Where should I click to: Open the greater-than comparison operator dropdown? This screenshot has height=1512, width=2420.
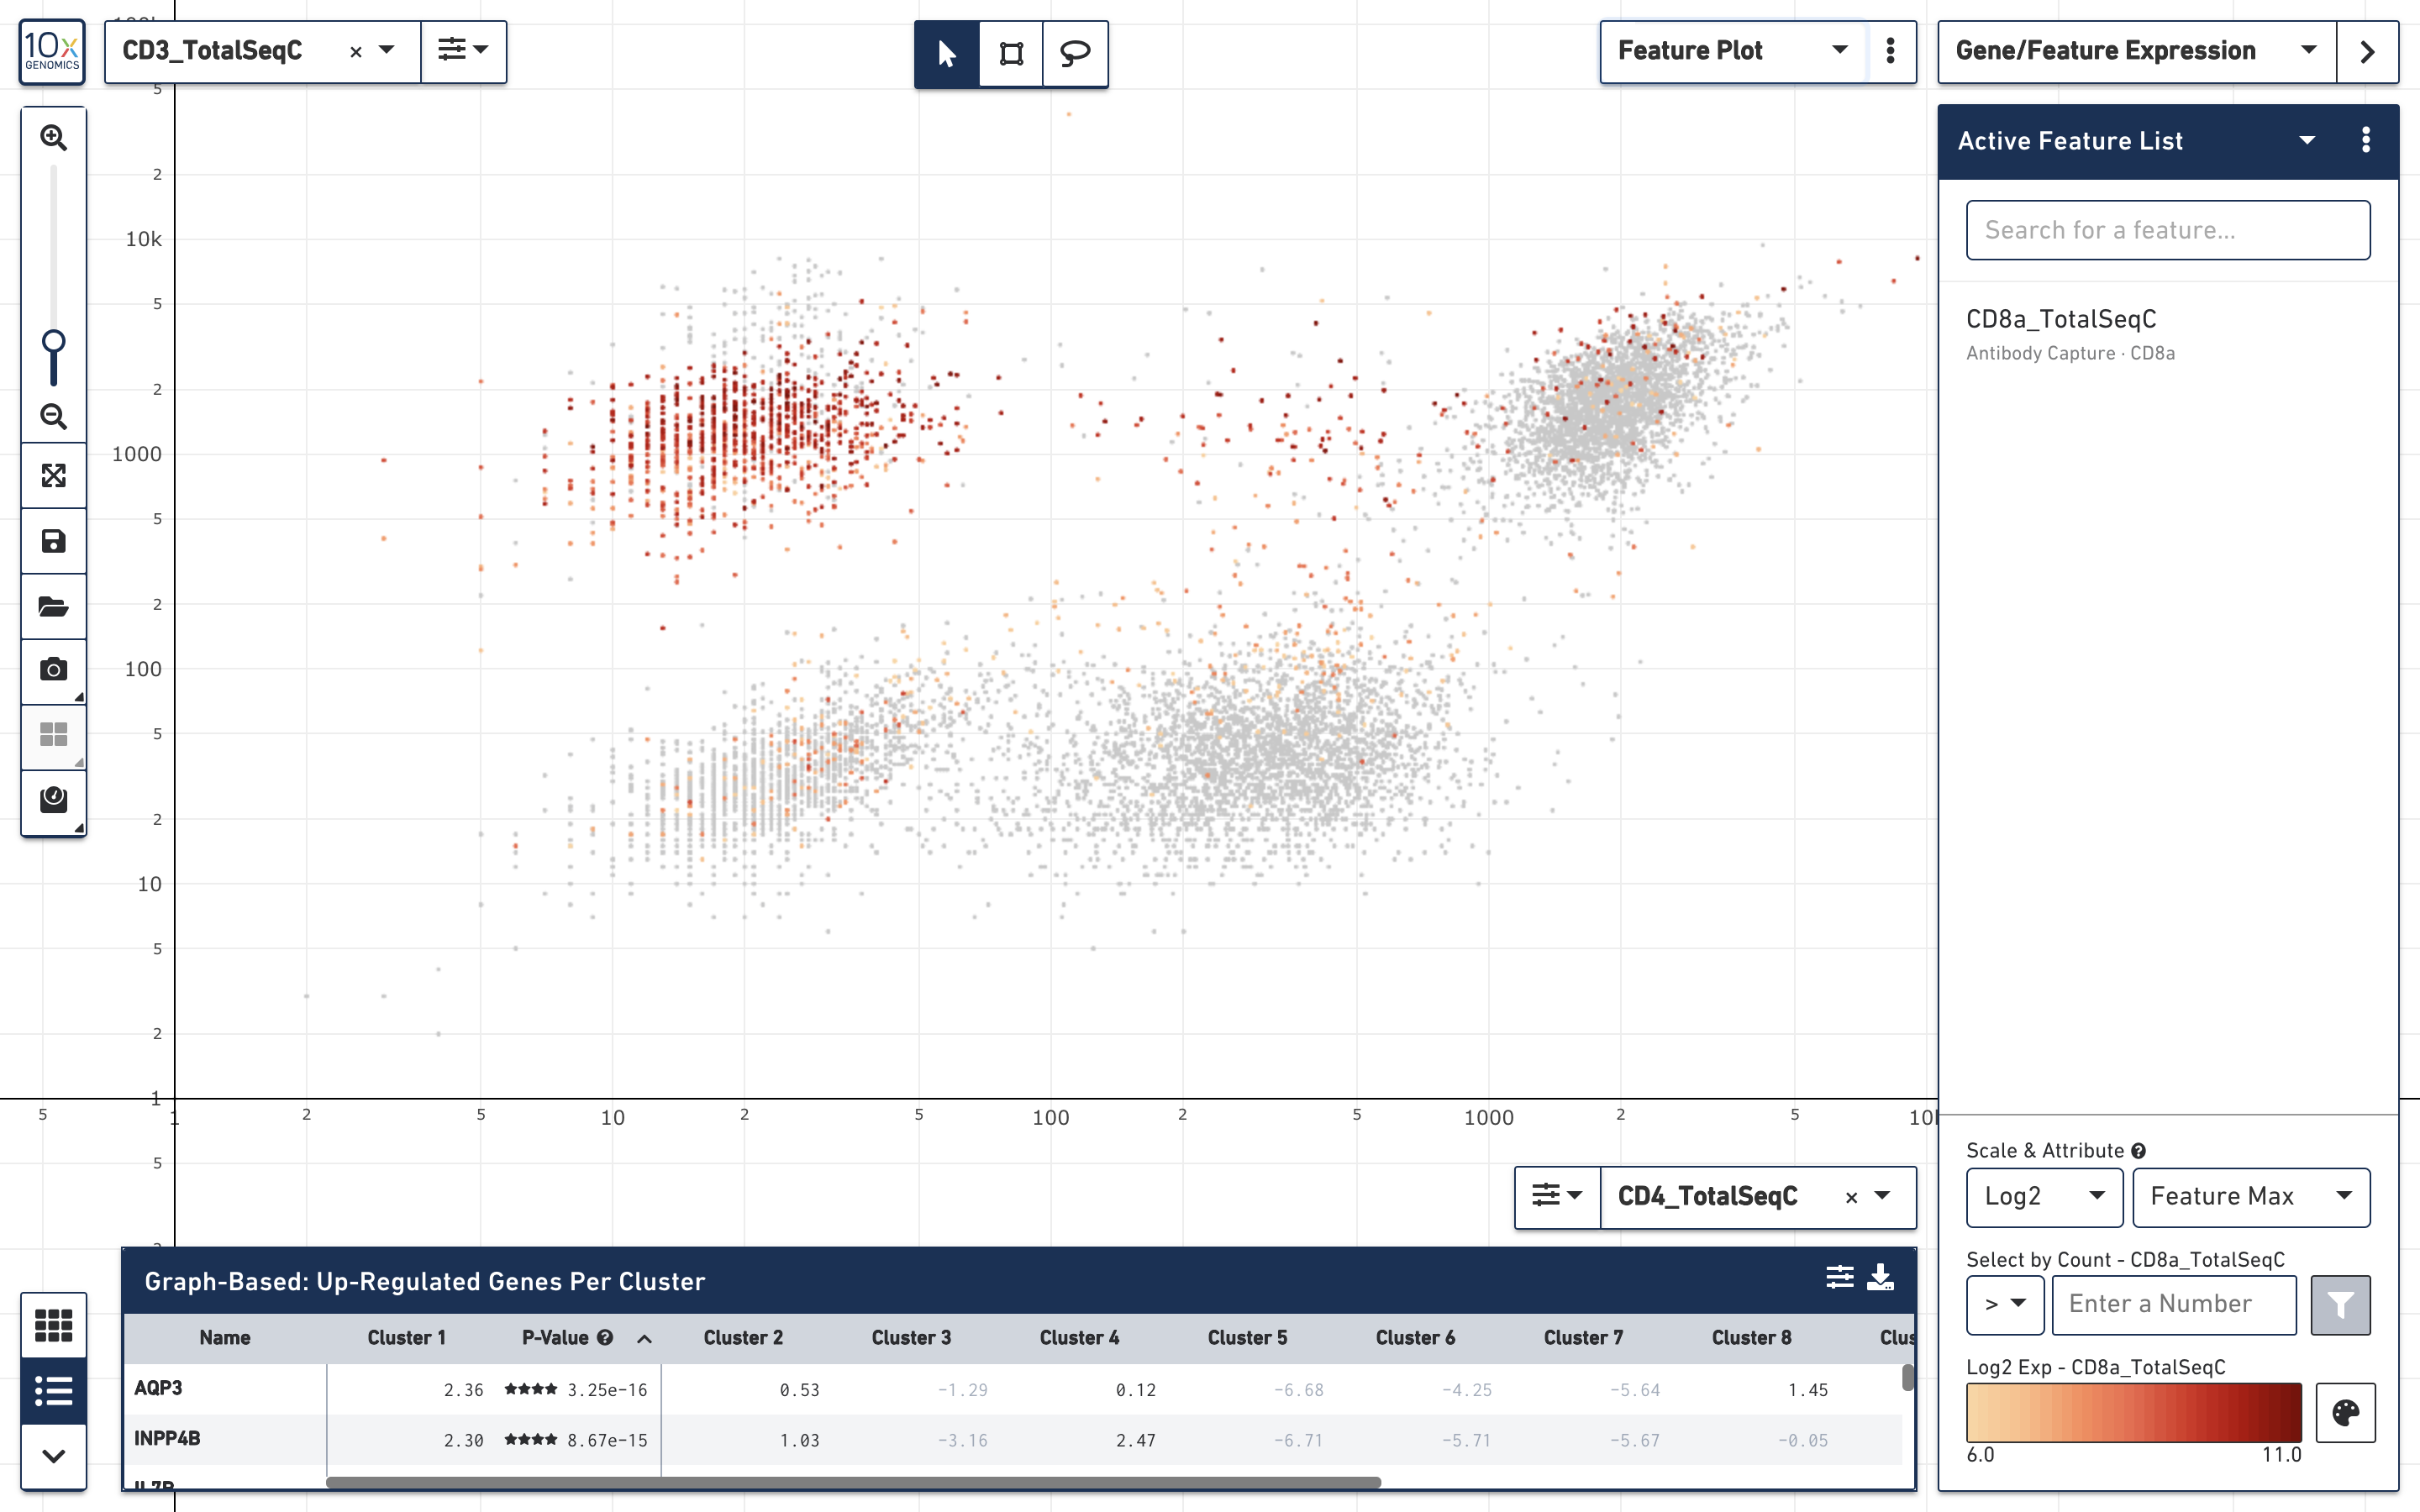coord(2005,1304)
